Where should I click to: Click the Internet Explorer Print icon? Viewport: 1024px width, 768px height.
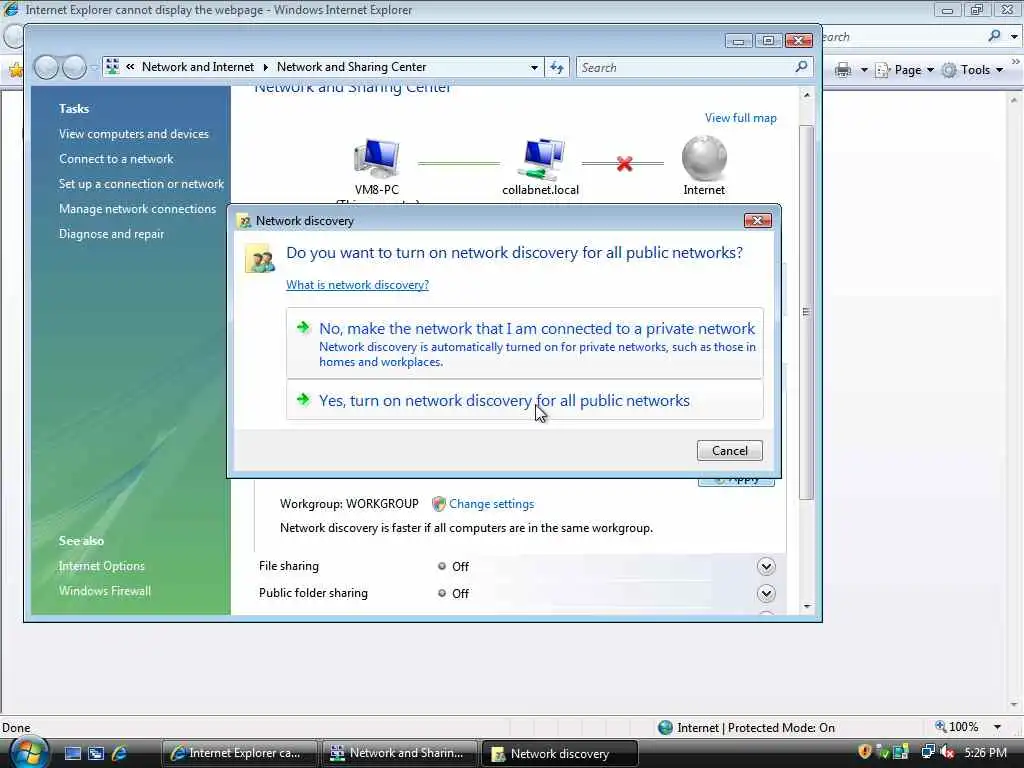click(x=843, y=70)
